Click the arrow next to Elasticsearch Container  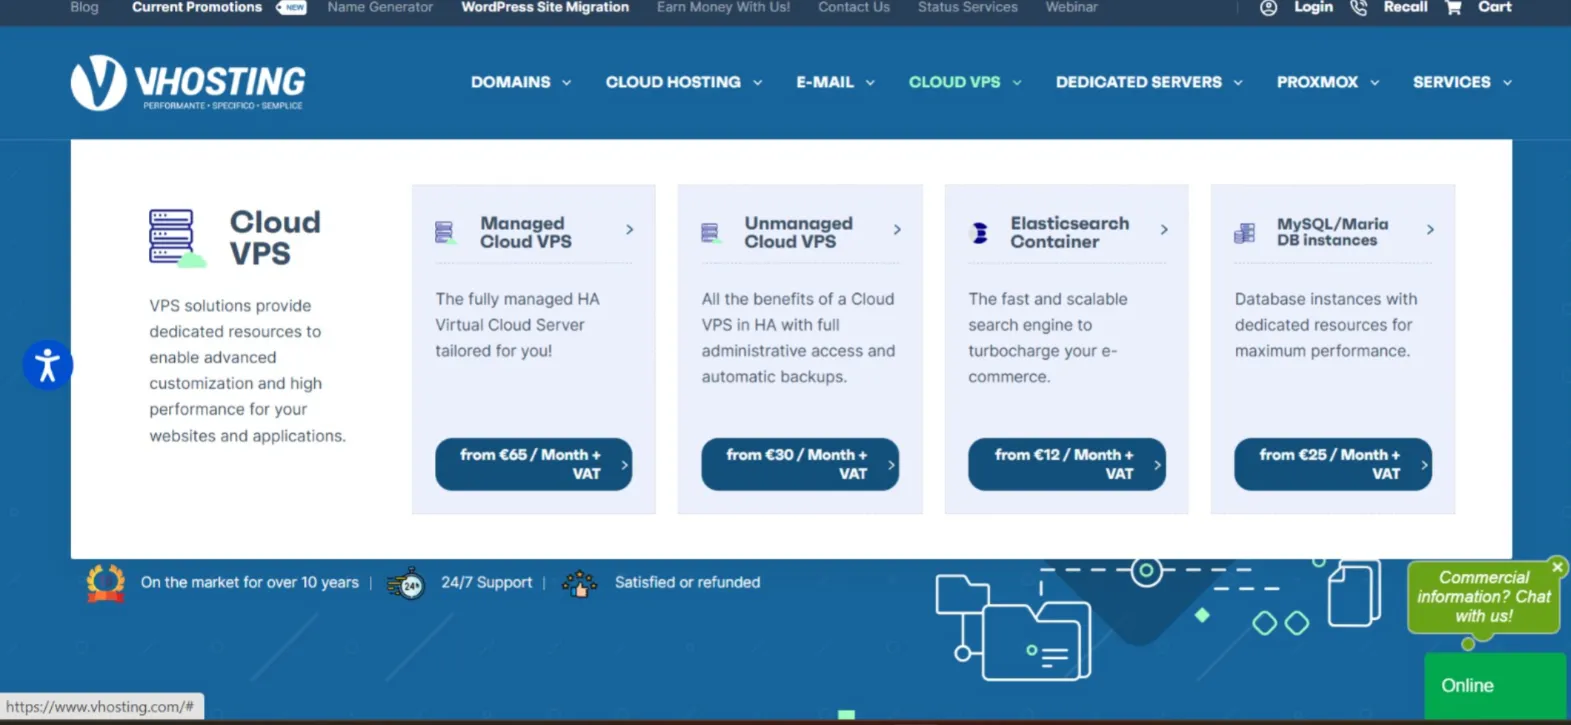[x=1164, y=230]
